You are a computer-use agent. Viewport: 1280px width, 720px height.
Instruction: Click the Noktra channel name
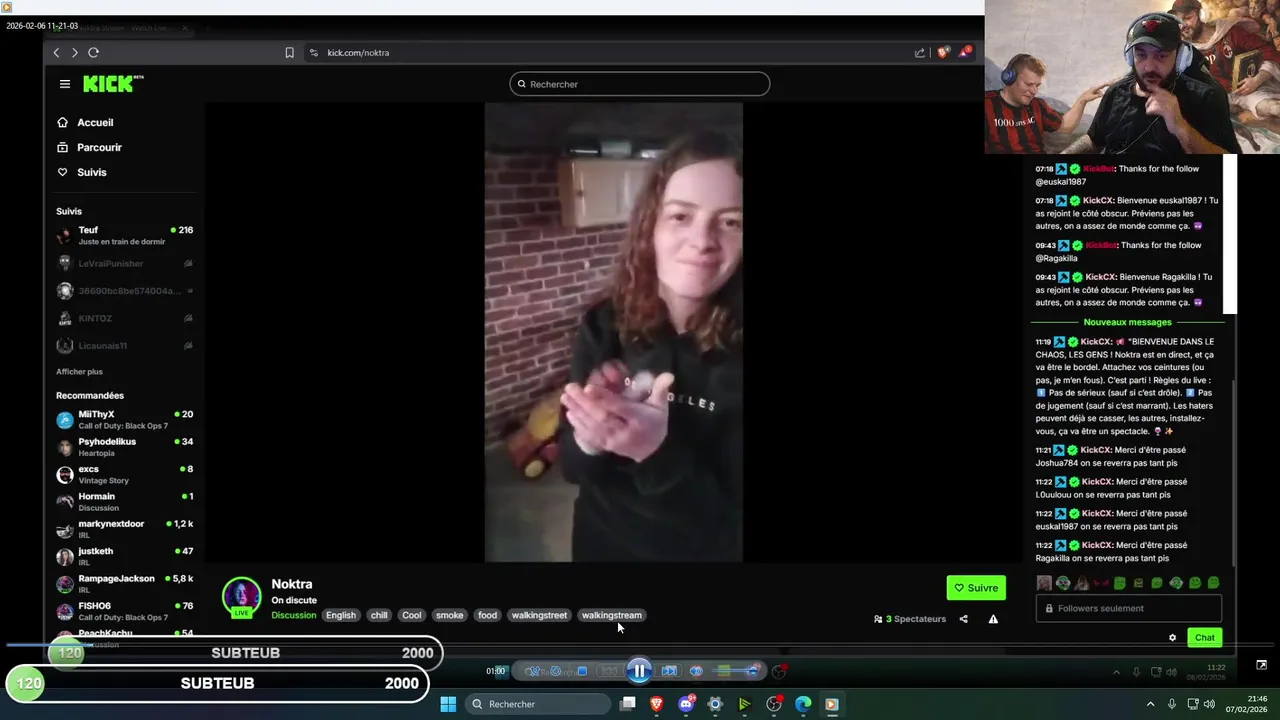coord(292,584)
